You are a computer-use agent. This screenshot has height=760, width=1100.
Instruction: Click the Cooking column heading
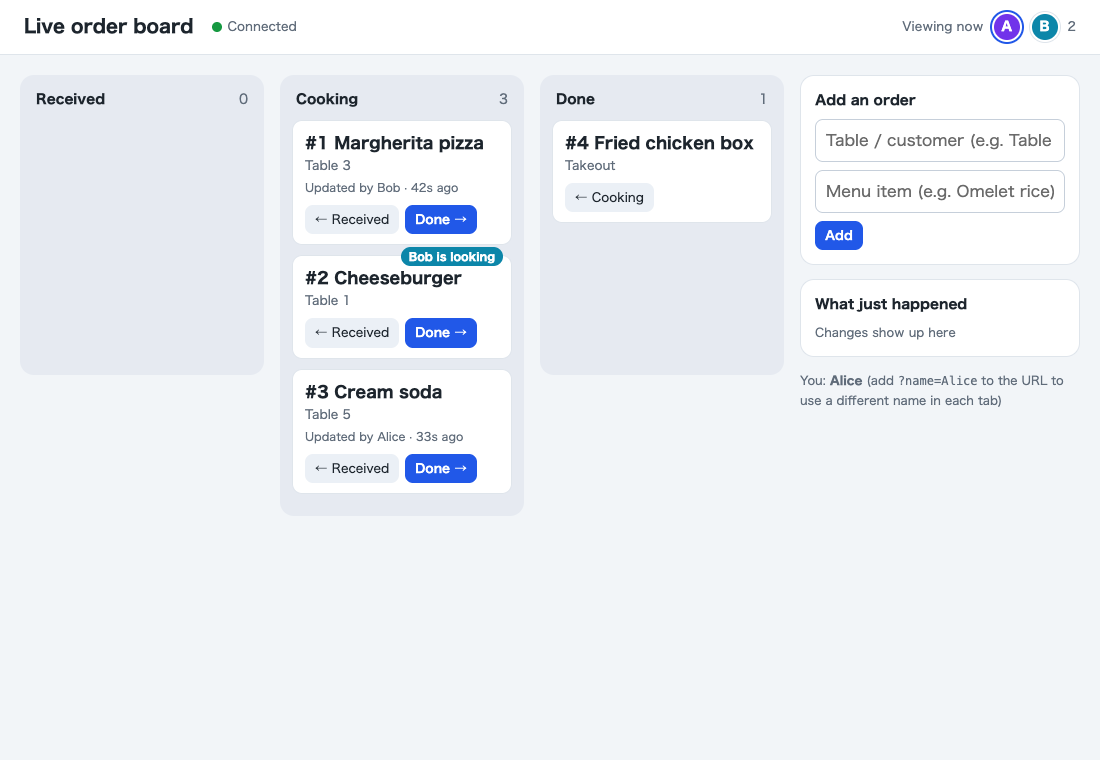[x=327, y=99]
